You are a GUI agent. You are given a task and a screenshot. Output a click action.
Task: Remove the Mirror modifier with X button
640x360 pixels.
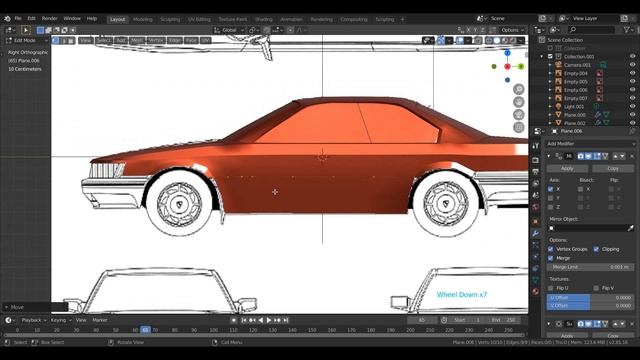coord(632,156)
